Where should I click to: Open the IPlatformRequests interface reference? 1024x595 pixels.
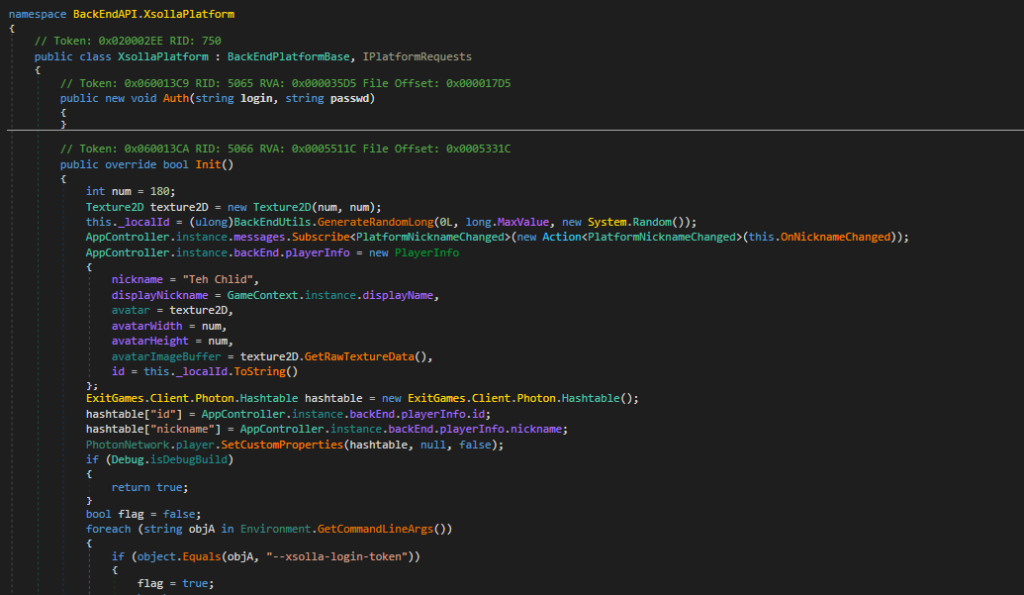coord(417,56)
